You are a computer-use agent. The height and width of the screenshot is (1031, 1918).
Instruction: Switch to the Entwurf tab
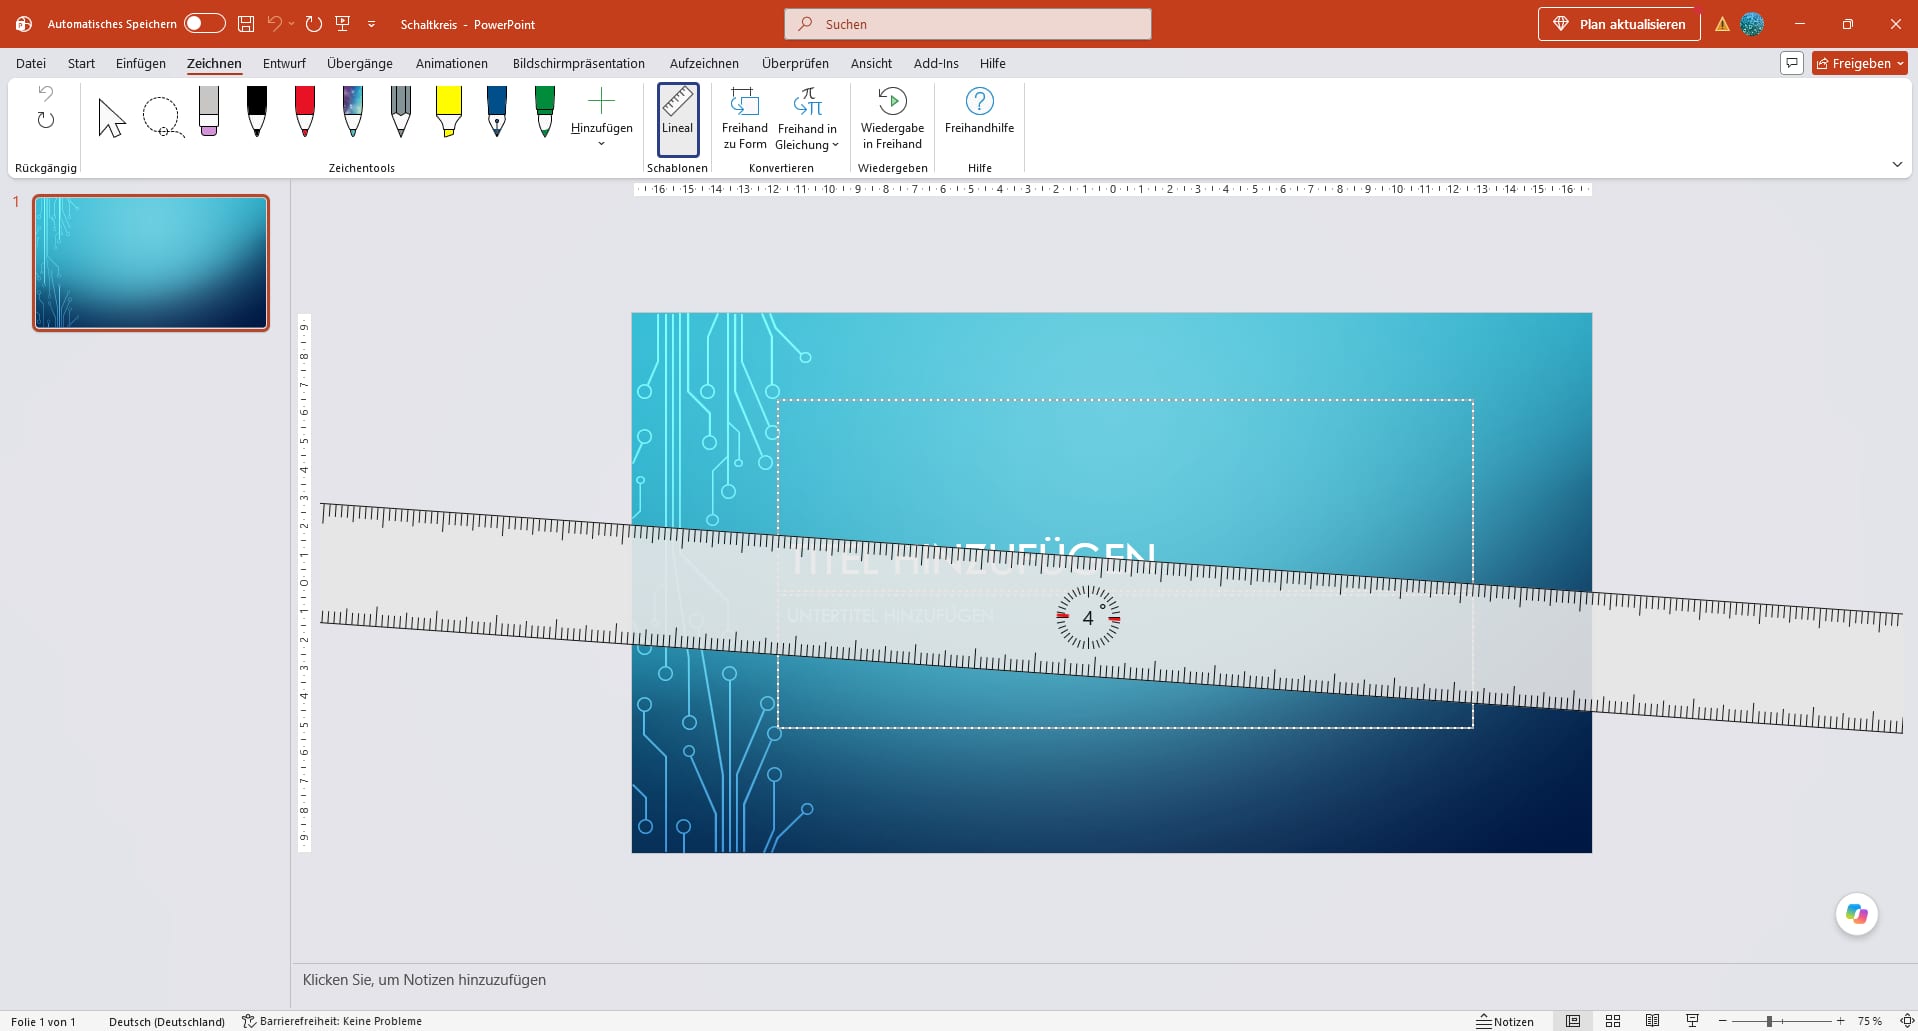(x=284, y=63)
